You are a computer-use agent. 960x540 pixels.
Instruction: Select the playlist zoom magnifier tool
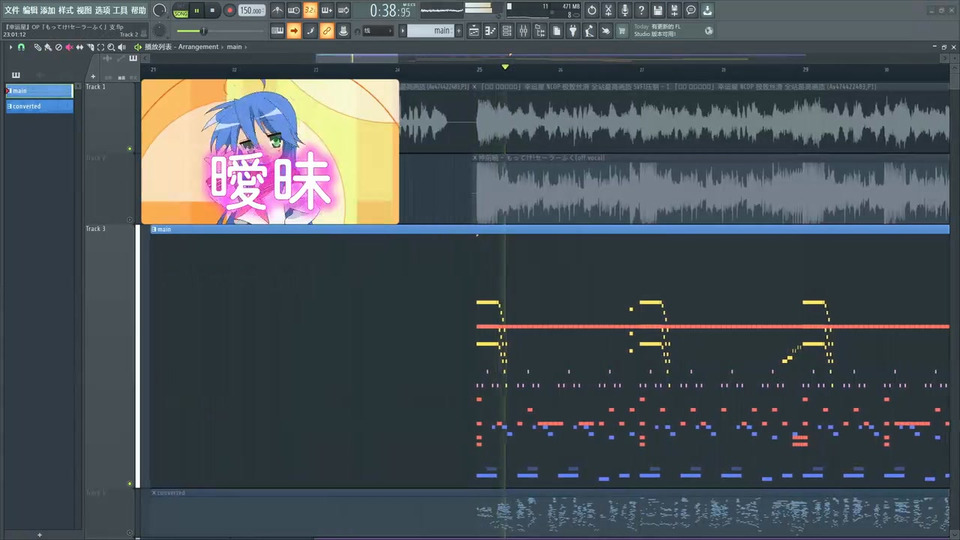[x=111, y=47]
